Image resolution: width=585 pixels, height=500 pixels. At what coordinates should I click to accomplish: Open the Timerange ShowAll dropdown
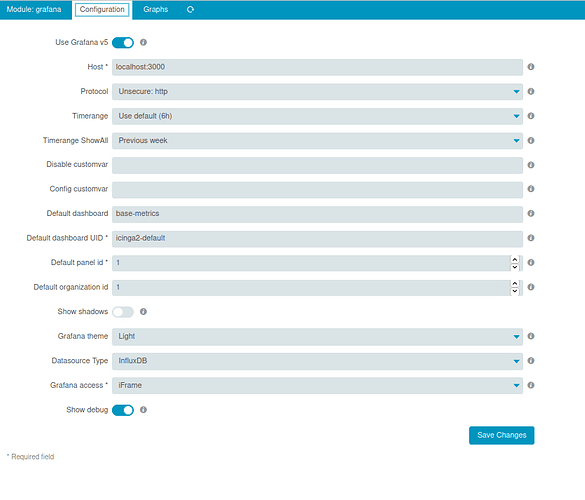coord(317,141)
